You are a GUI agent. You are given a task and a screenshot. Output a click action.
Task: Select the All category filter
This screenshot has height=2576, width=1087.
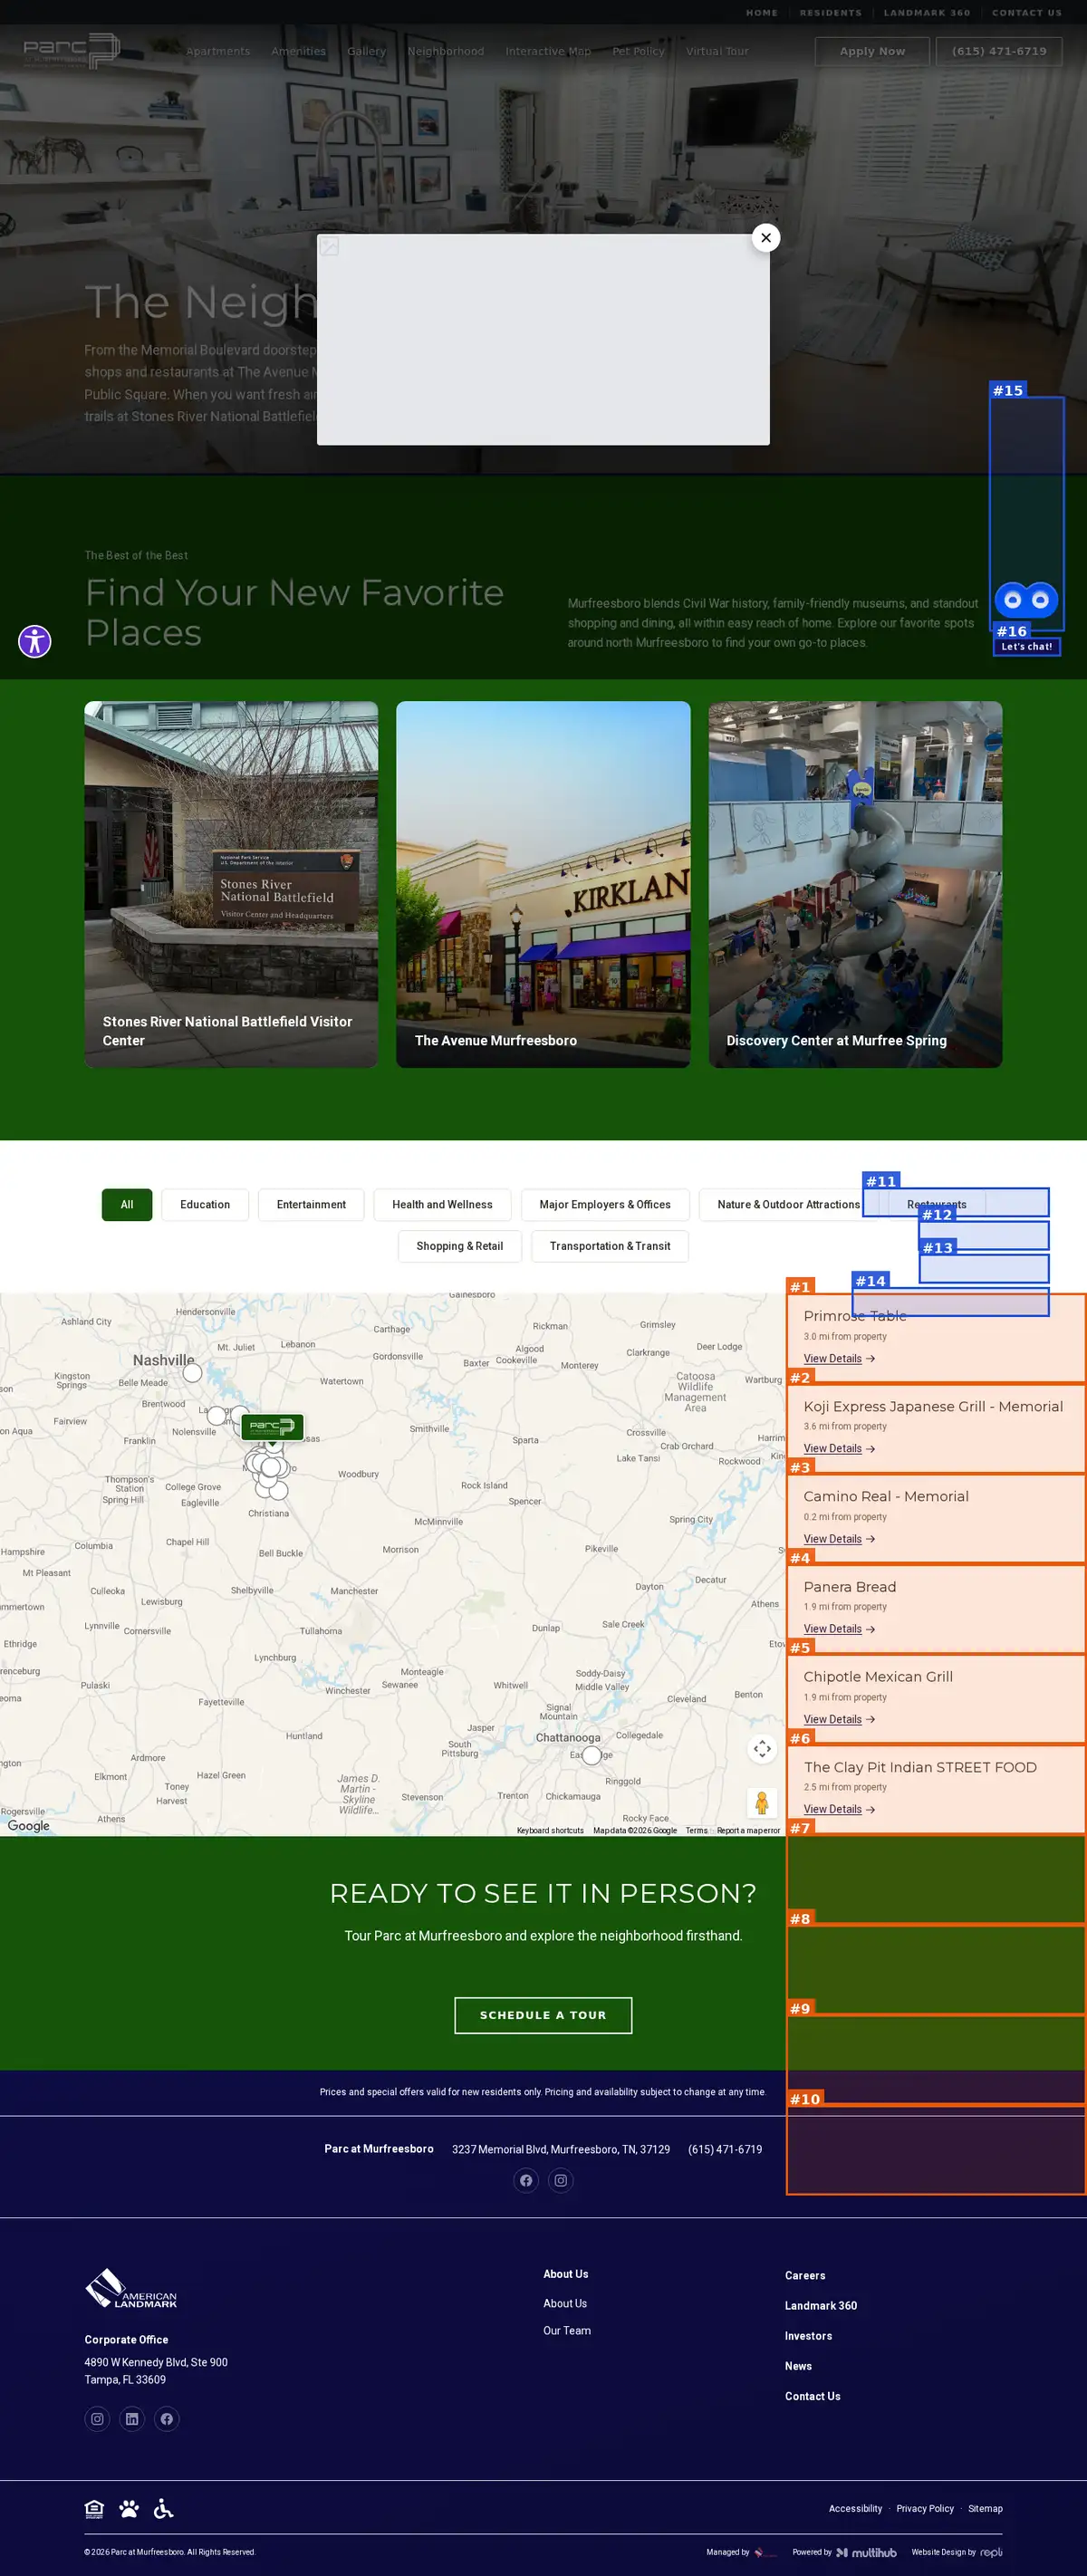[x=127, y=1204]
